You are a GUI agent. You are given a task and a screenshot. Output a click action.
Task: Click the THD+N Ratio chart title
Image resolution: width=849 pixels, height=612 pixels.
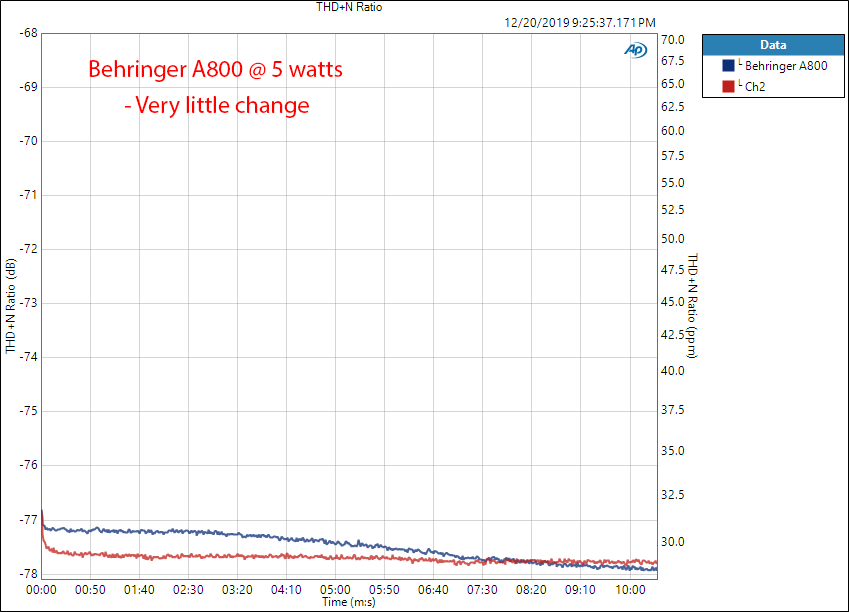coord(349,7)
